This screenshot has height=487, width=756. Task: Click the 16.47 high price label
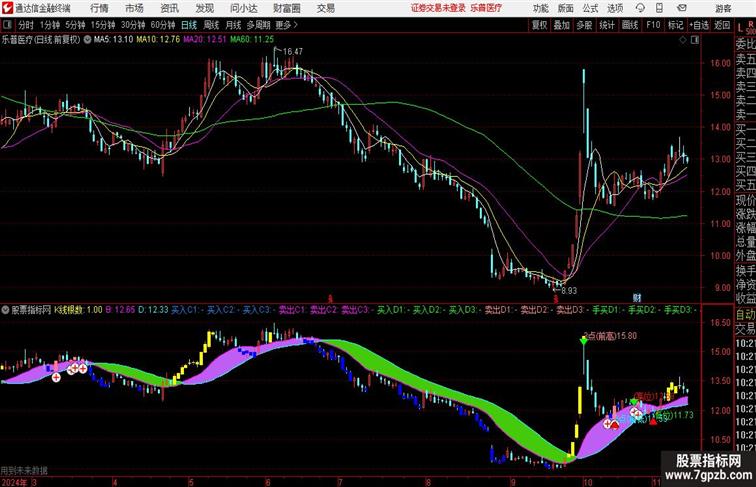pyautogui.click(x=293, y=51)
